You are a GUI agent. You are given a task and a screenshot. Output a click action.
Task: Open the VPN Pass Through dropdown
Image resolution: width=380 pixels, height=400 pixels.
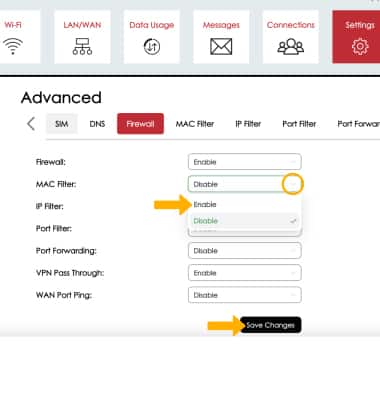[245, 273]
